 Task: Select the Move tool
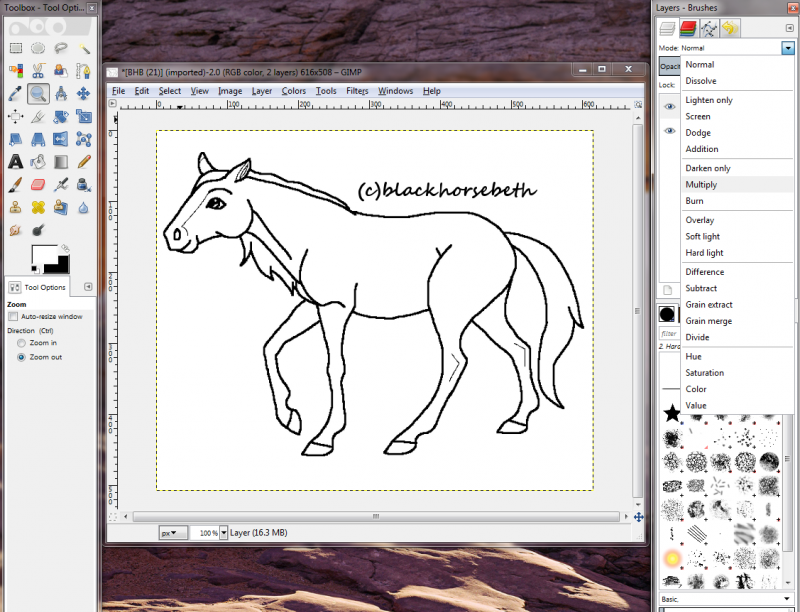[84, 94]
